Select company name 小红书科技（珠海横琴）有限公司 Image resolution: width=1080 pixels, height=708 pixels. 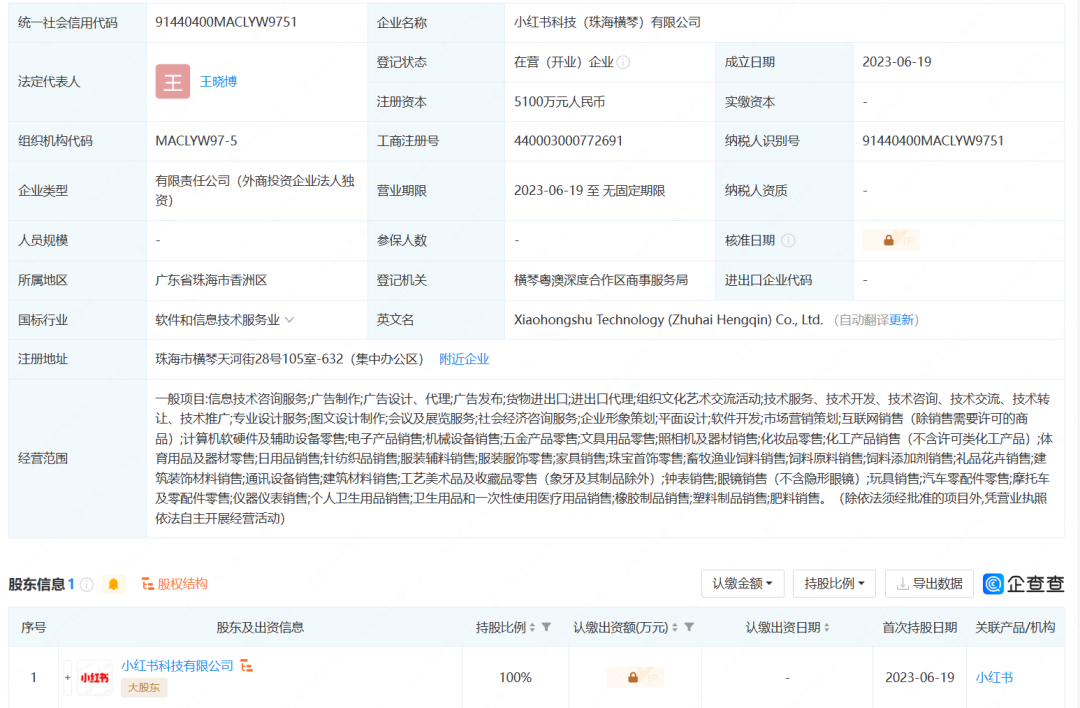[x=607, y=22]
